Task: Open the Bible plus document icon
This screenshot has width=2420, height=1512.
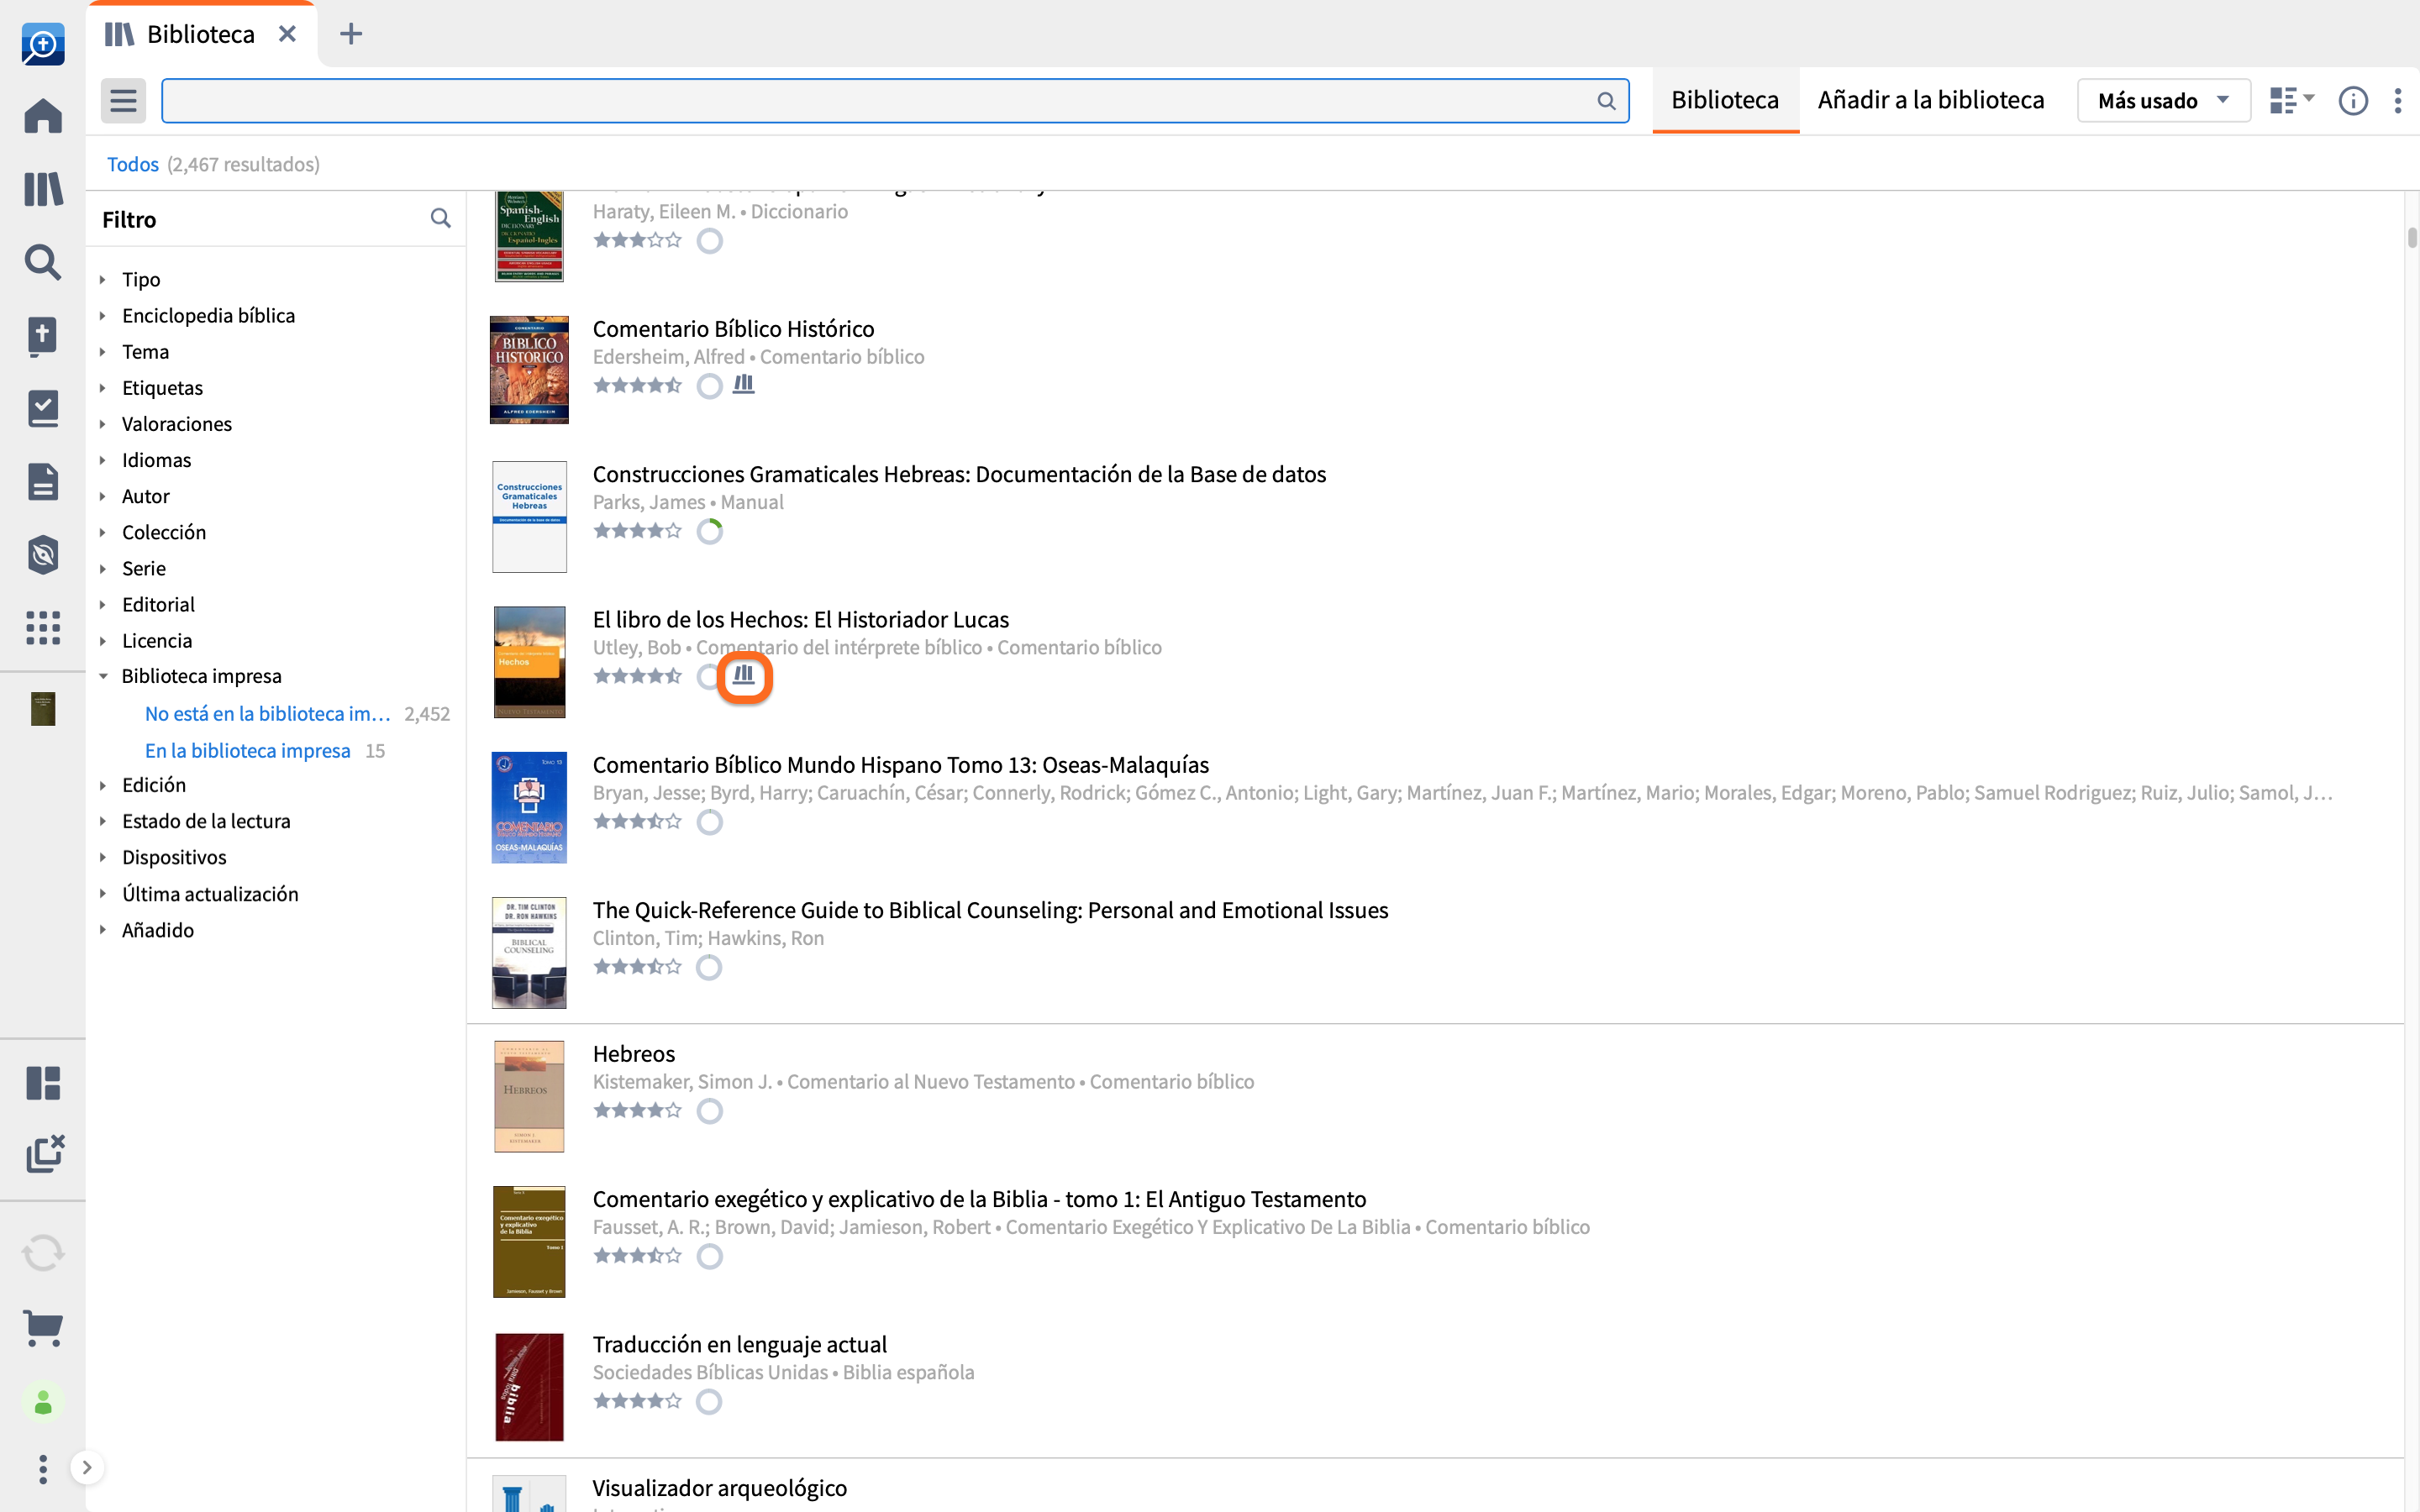Action: (x=43, y=336)
